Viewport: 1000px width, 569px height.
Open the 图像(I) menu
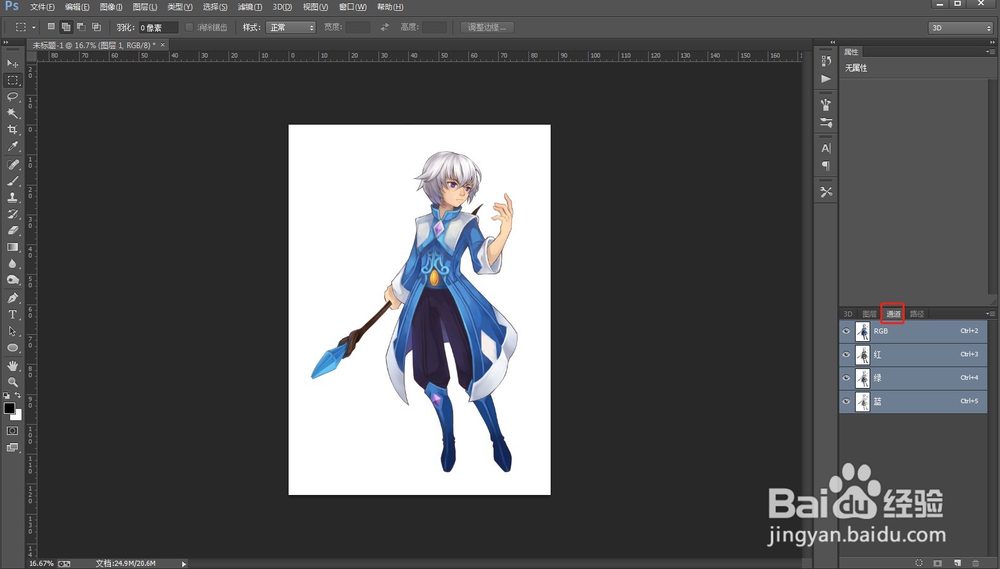click(x=110, y=7)
